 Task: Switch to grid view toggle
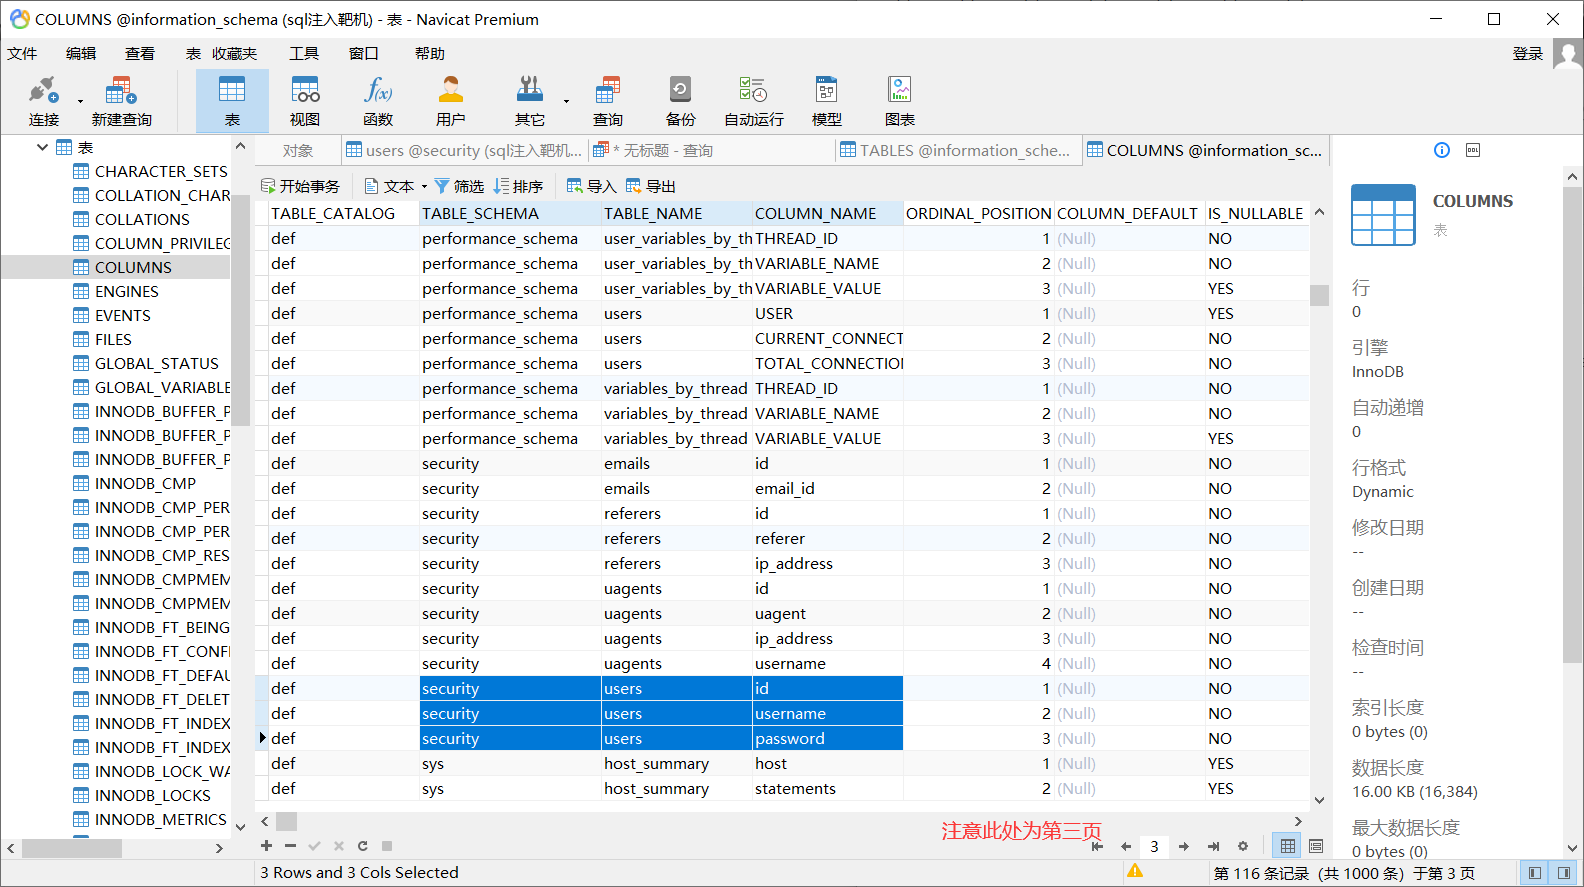(x=1287, y=846)
